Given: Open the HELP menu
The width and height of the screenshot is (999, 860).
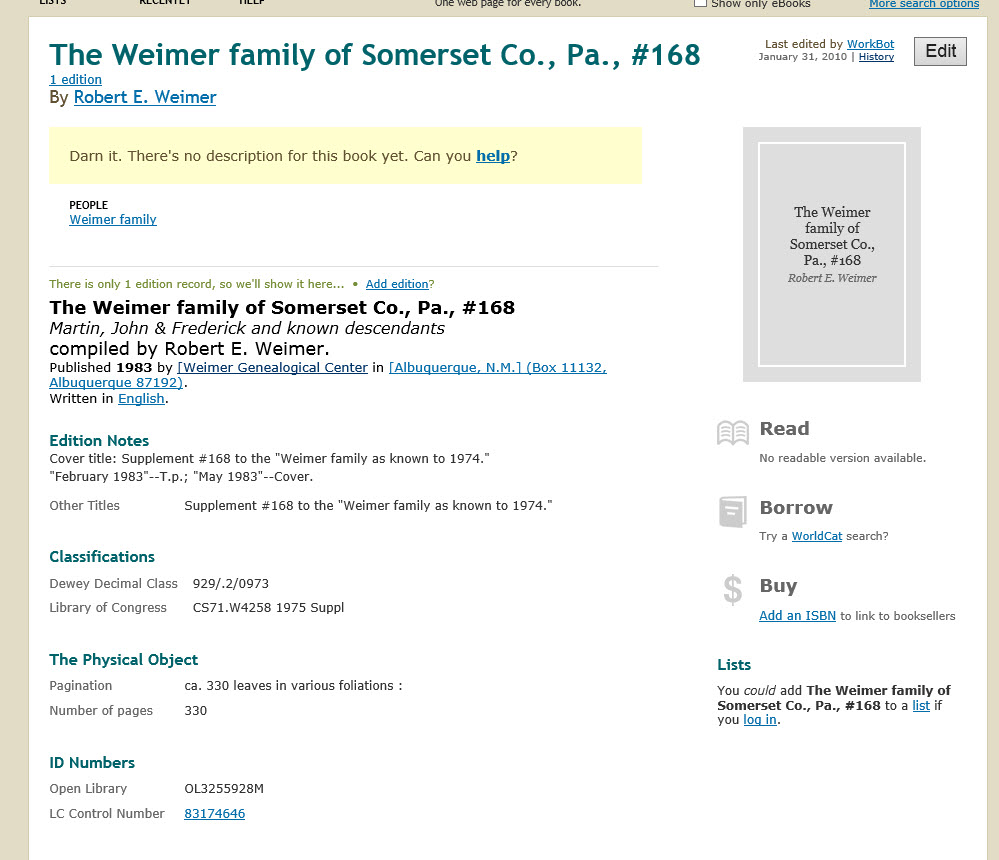Looking at the screenshot, I should [251, 3].
